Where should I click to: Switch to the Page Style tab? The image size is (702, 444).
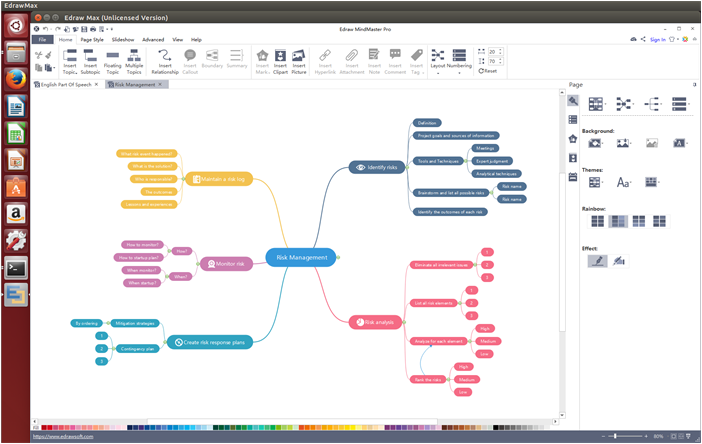tap(92, 39)
